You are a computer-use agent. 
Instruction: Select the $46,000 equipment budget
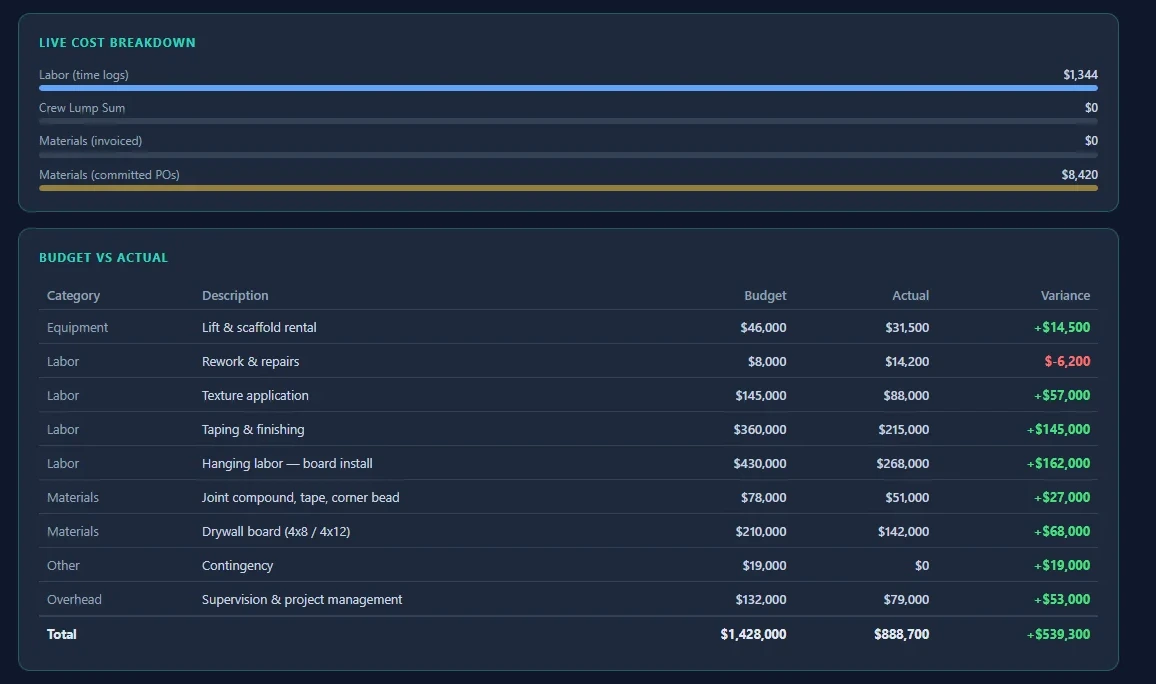pyautogui.click(x=763, y=327)
